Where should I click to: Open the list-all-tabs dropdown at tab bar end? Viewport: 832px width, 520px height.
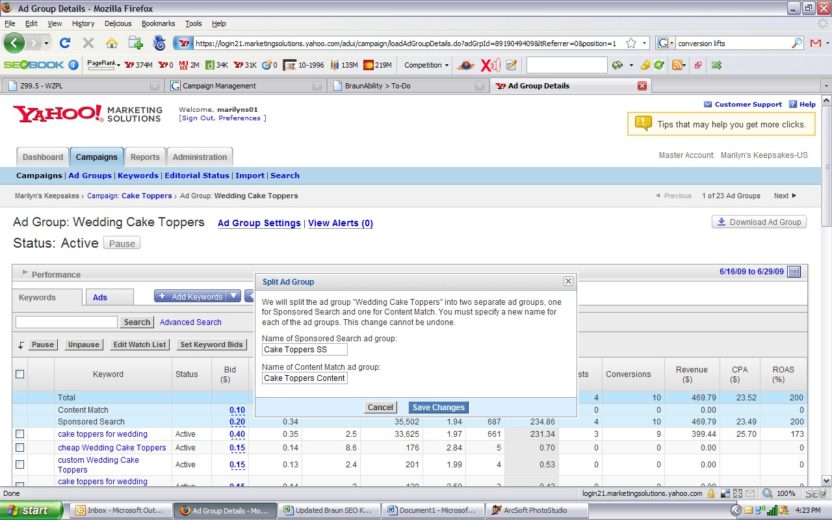click(x=826, y=85)
